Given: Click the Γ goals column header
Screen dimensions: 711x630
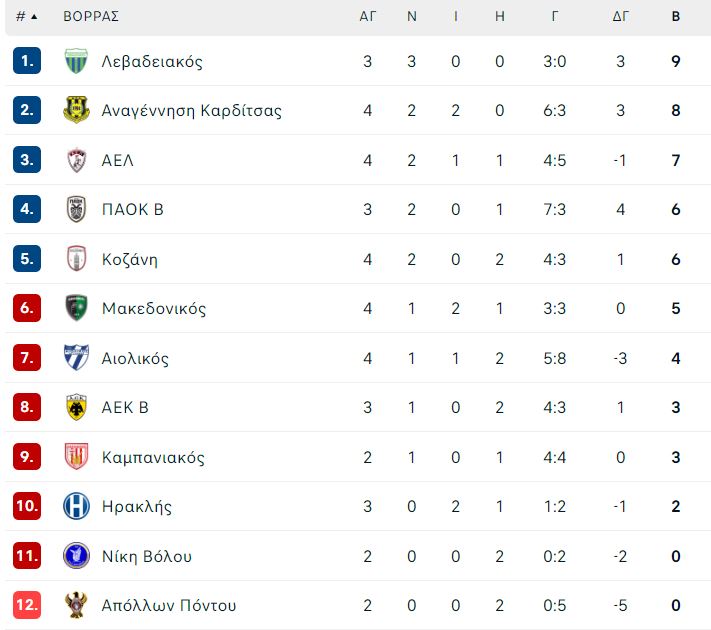Looking at the screenshot, I should click(x=555, y=17).
